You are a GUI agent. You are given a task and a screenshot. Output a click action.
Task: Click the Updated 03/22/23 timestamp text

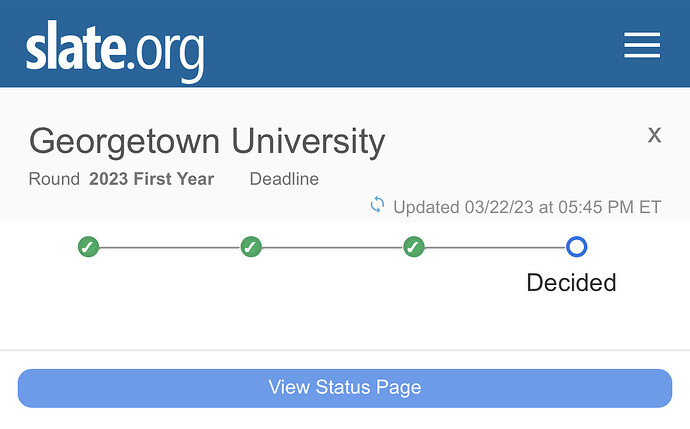(x=527, y=207)
